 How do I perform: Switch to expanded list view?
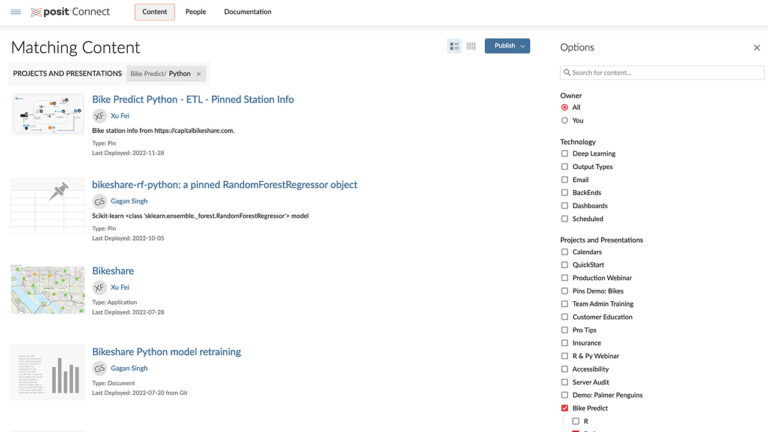(454, 46)
